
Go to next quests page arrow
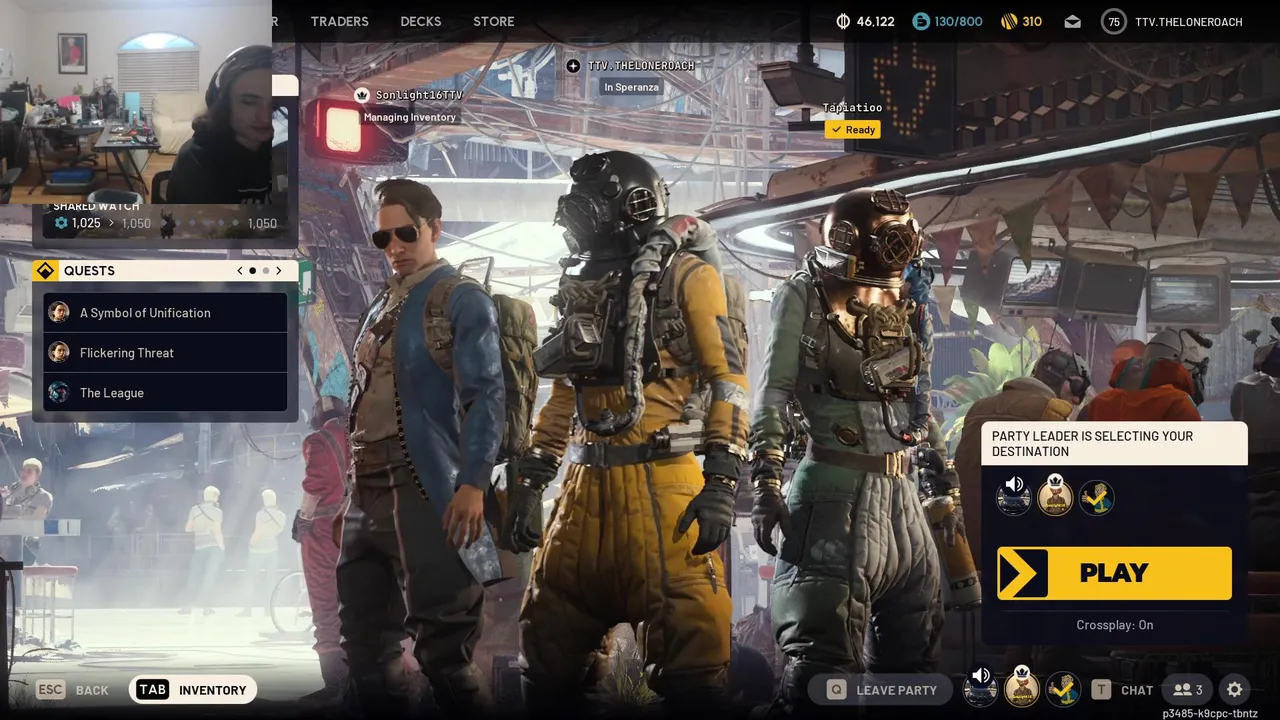(x=279, y=271)
